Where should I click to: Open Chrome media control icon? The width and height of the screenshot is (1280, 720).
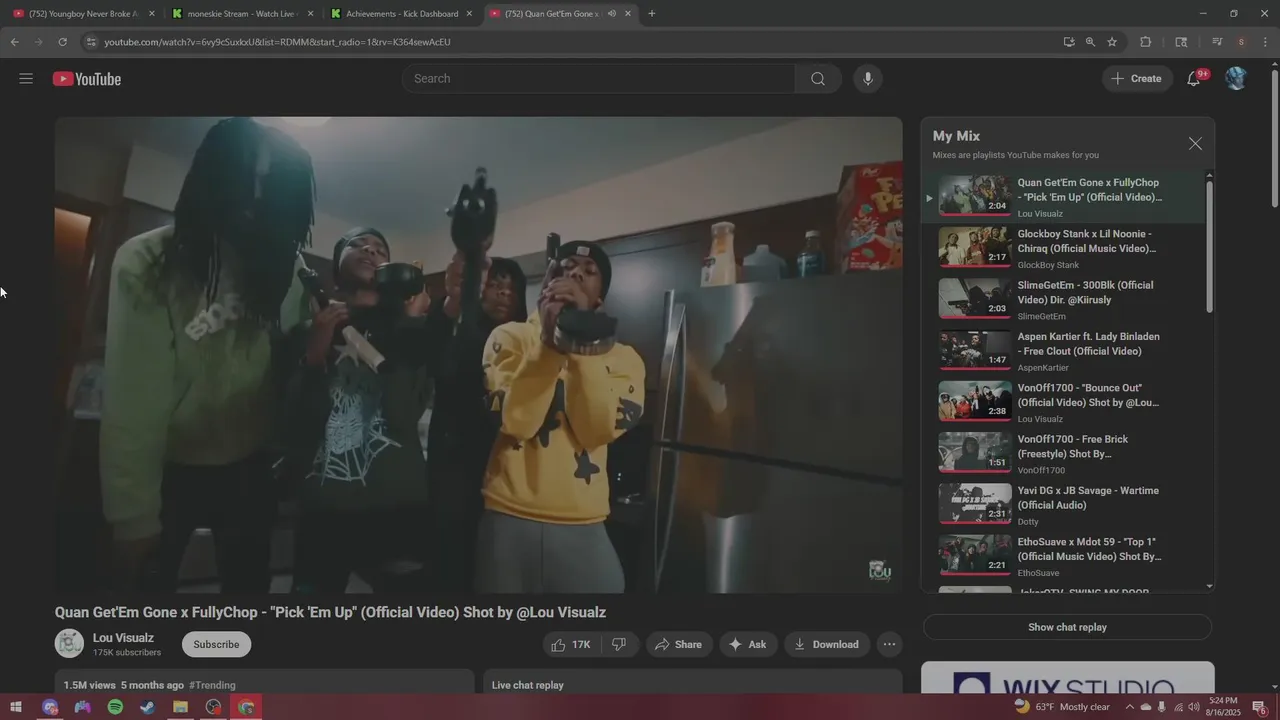tap(1217, 42)
